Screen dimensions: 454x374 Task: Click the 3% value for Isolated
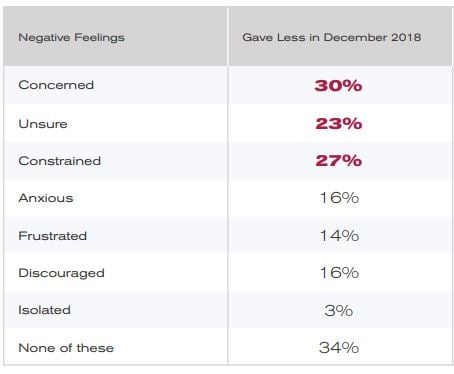(339, 311)
